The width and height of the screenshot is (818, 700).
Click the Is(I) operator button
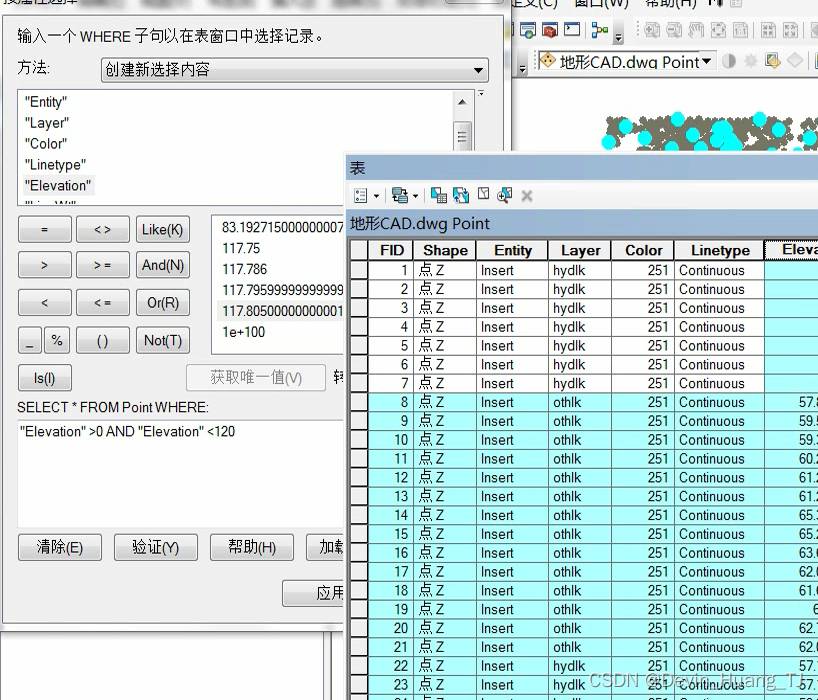(44, 378)
